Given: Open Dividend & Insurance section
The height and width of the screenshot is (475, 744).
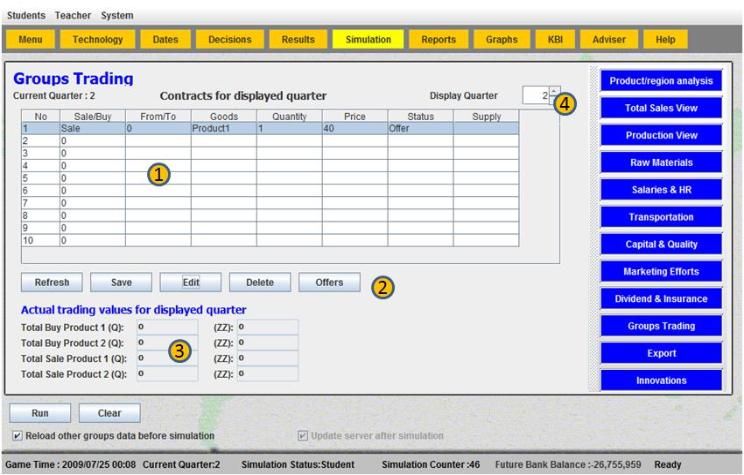Looking at the screenshot, I should 661,298.
